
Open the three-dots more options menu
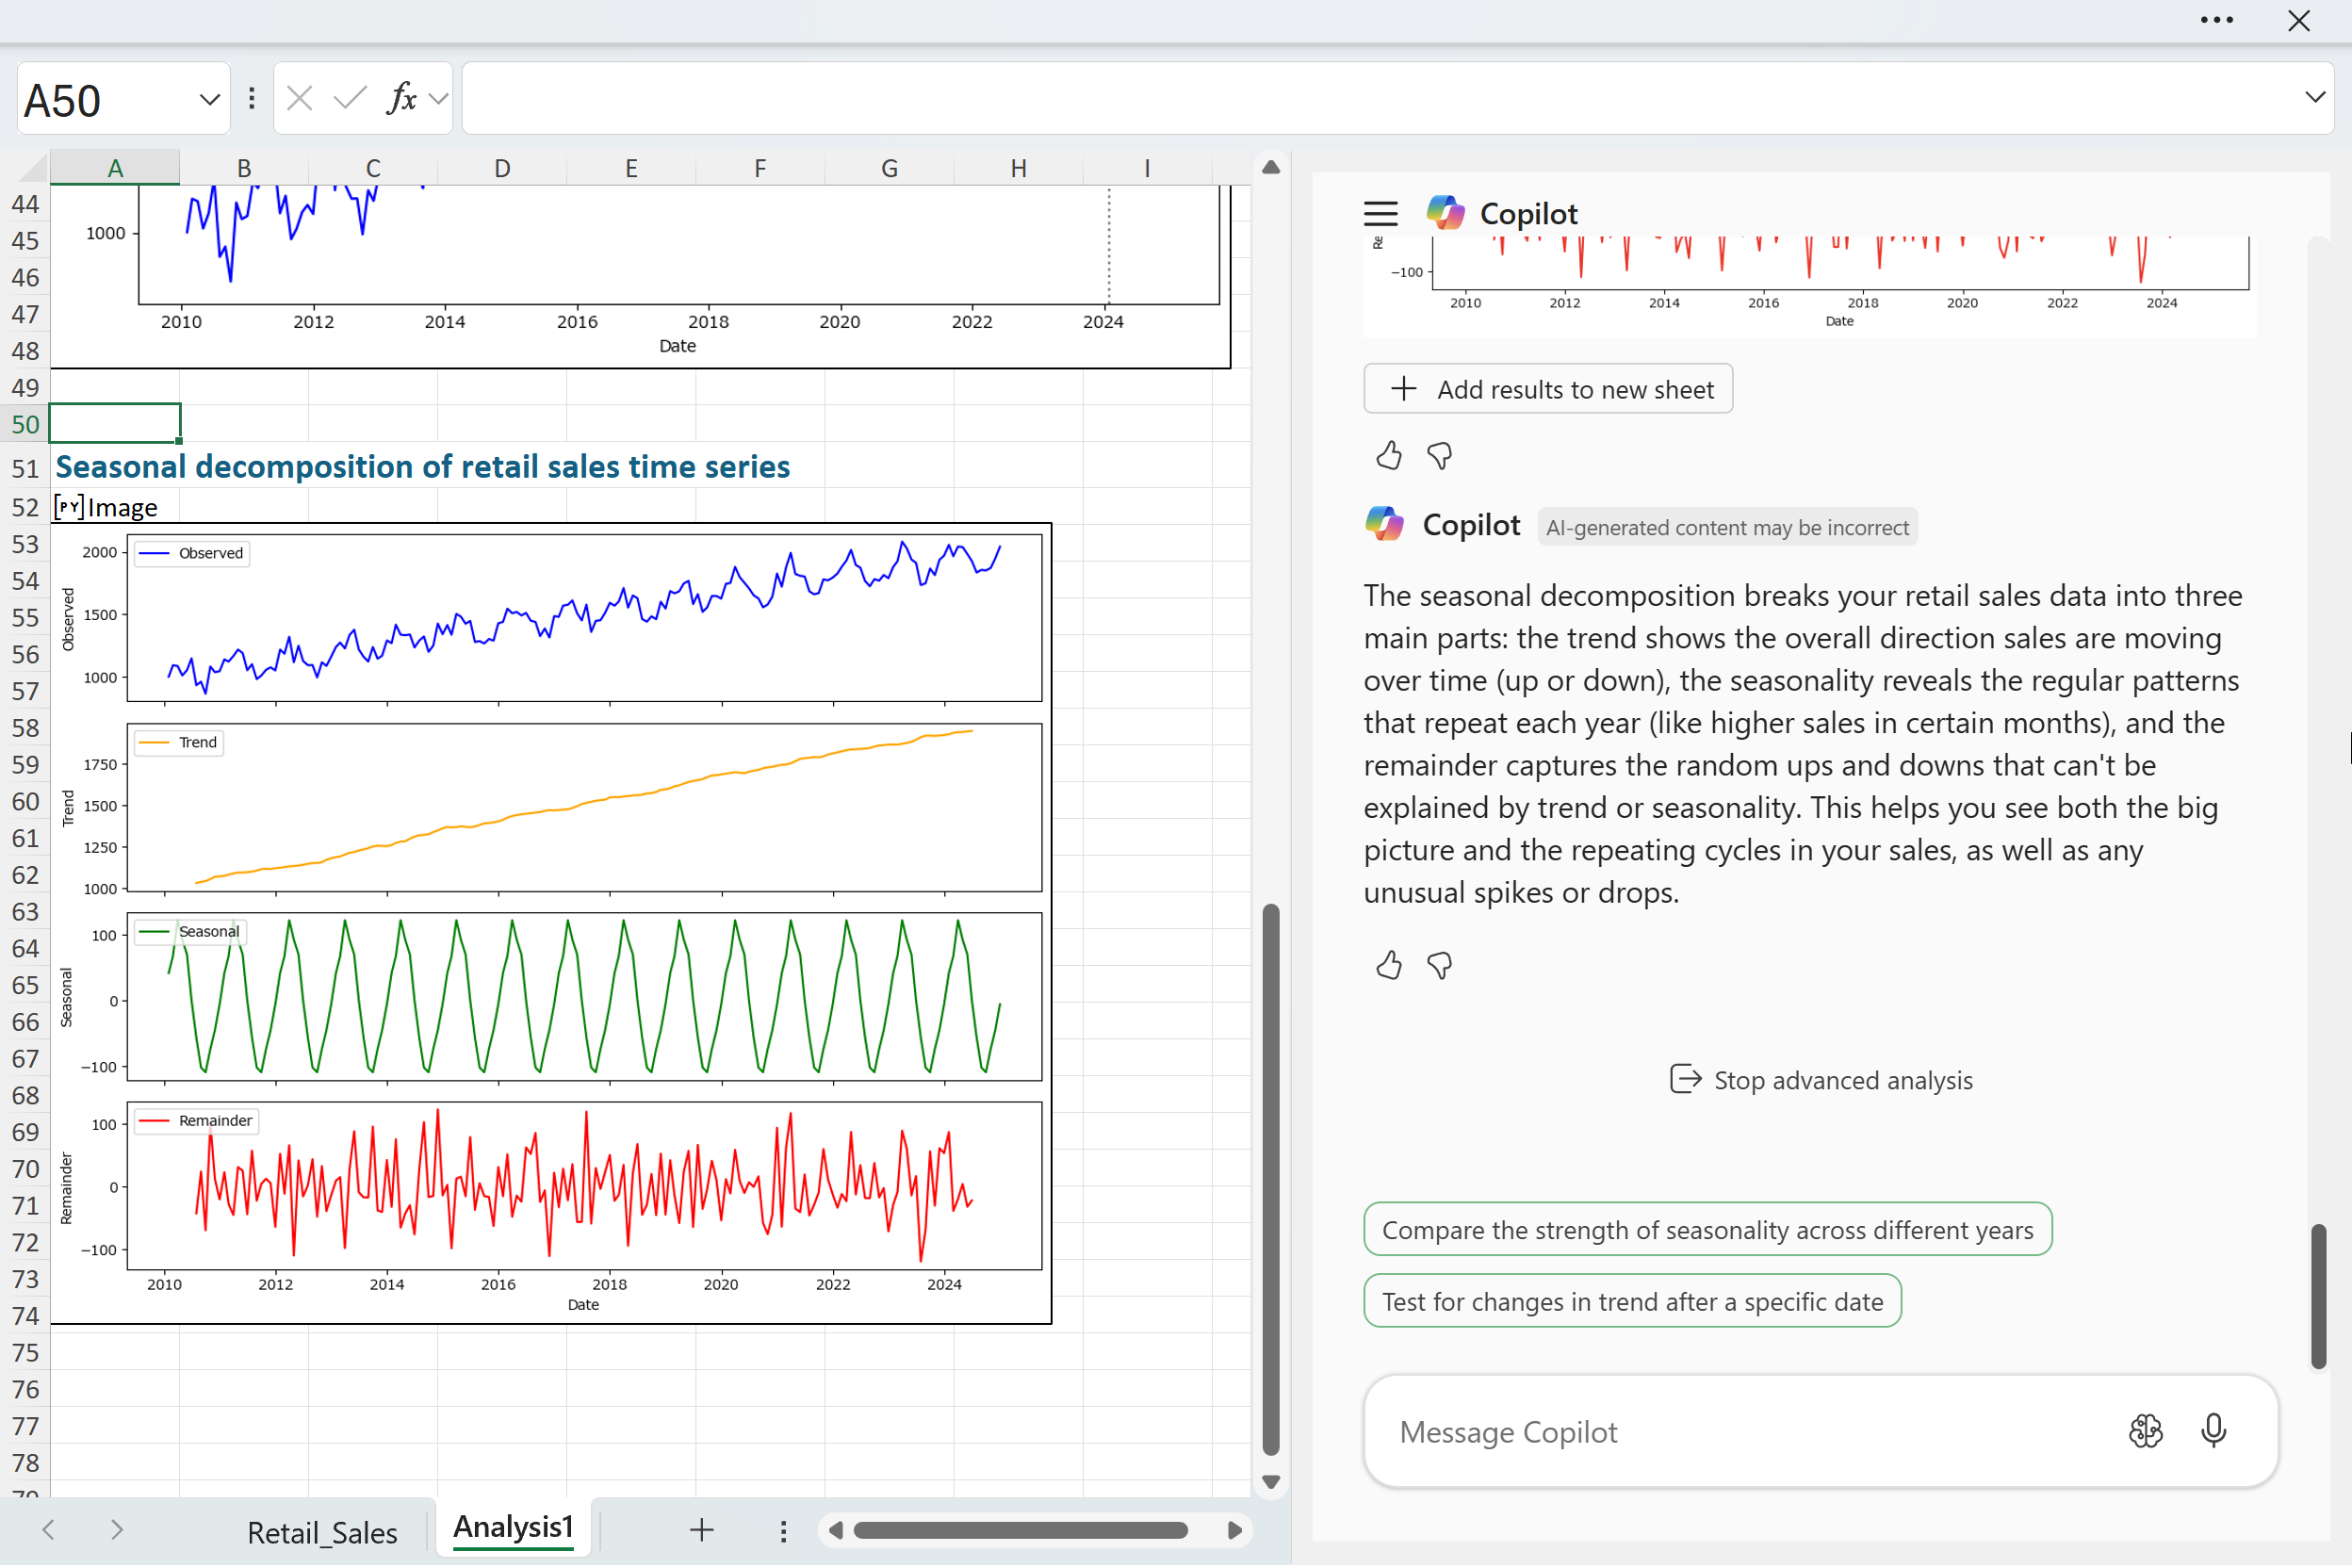tap(2216, 20)
